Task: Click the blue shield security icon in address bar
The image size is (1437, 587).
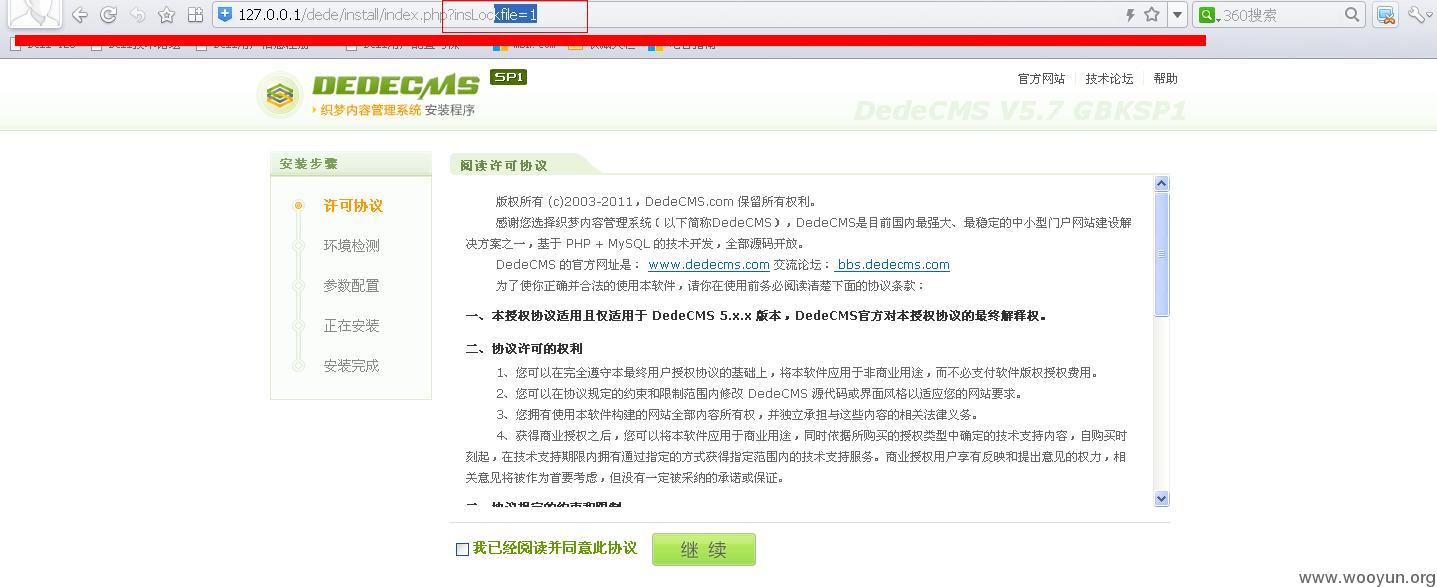Action: tap(225, 15)
